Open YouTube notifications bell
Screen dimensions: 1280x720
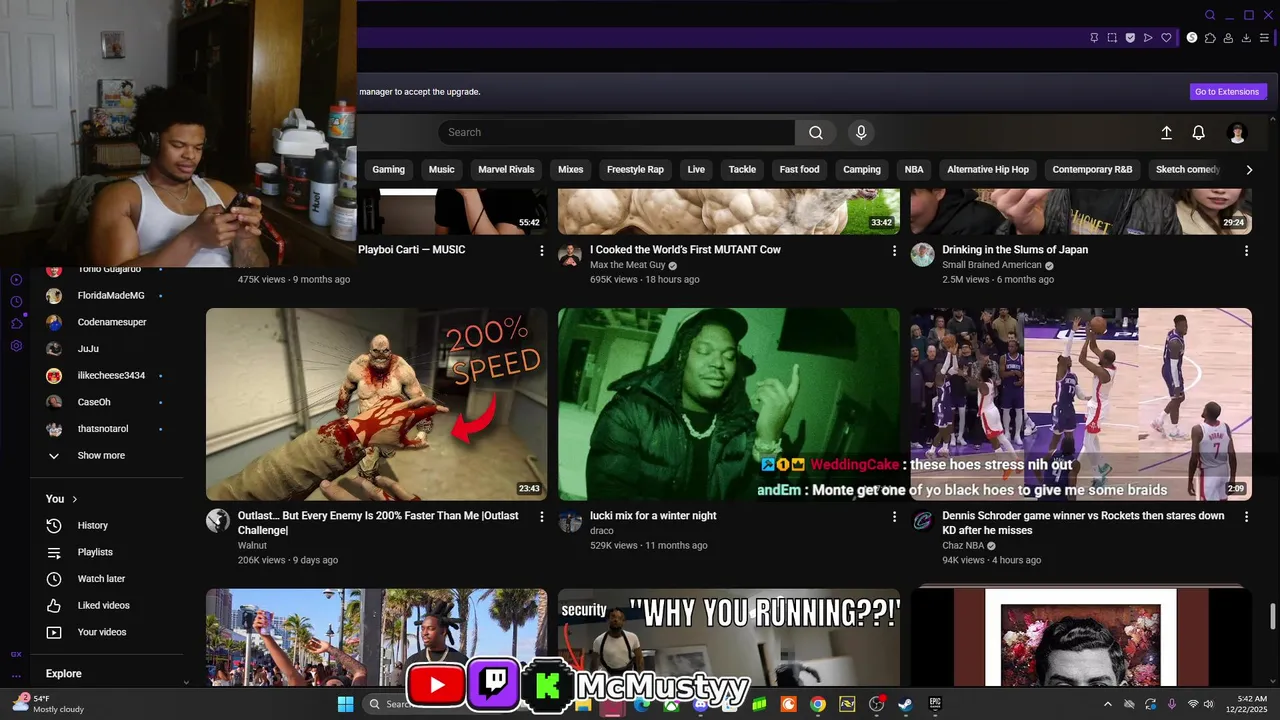tap(1198, 132)
